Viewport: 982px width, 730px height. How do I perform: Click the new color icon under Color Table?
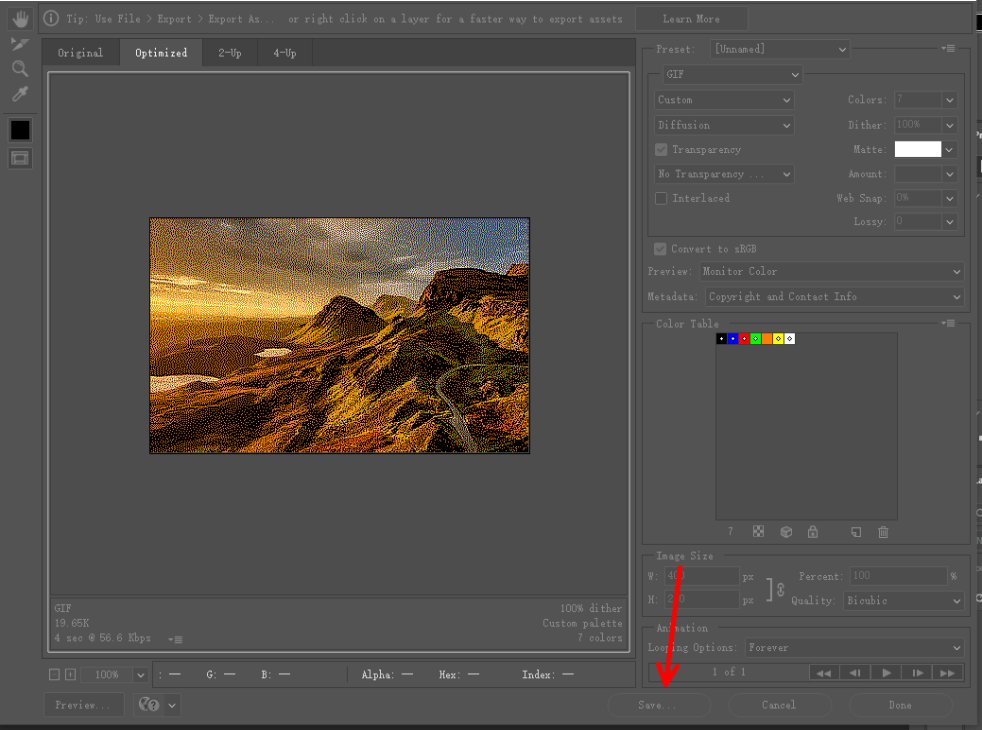[856, 532]
